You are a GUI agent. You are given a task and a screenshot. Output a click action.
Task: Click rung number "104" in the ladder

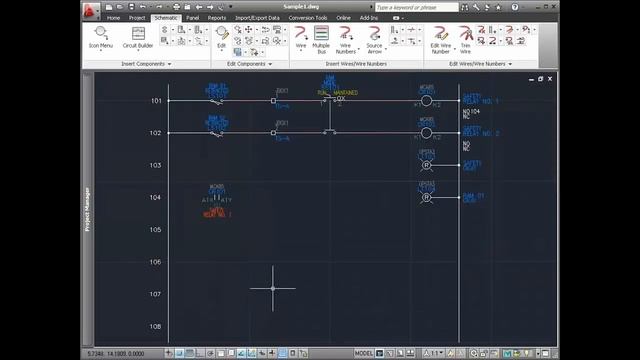pos(155,197)
